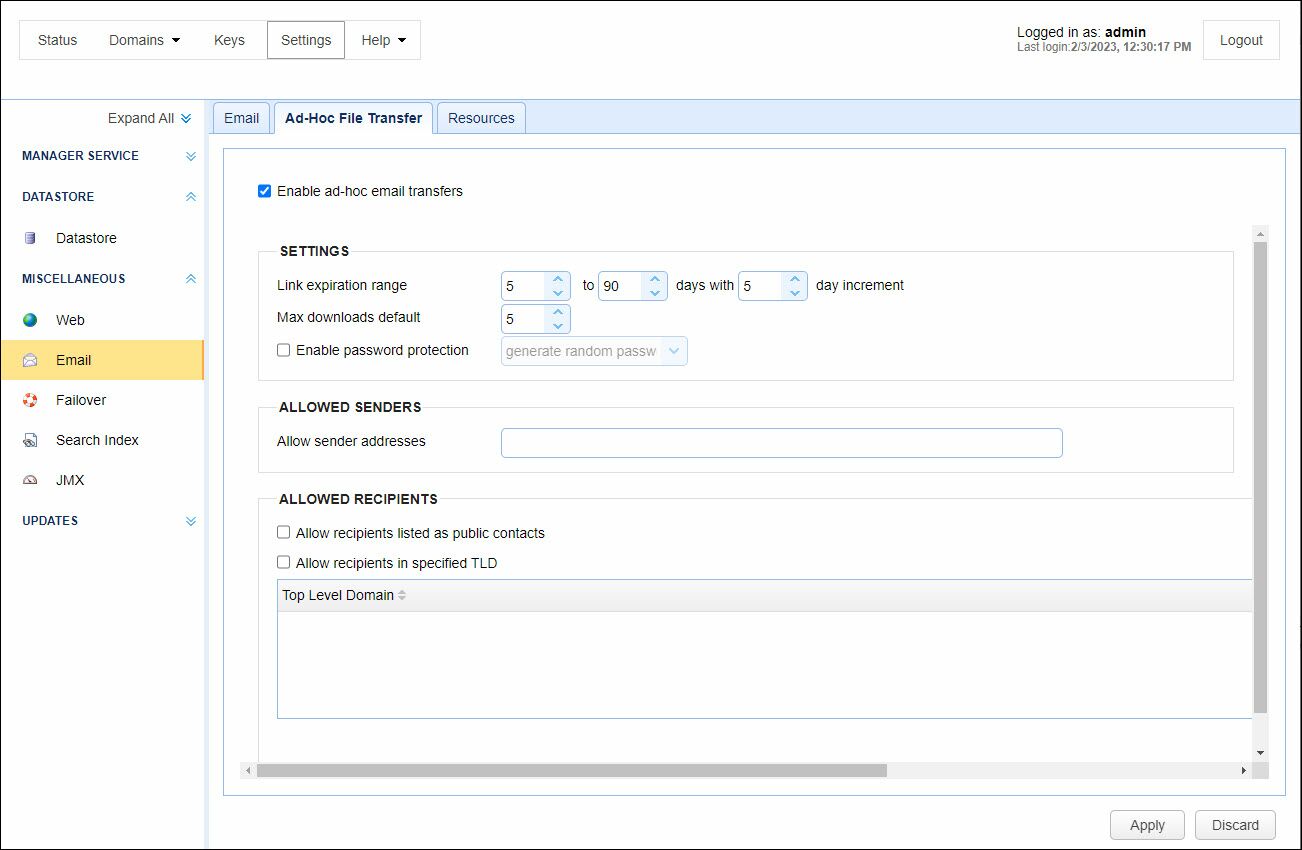Click the day increment number field

pyautogui.click(x=760, y=286)
